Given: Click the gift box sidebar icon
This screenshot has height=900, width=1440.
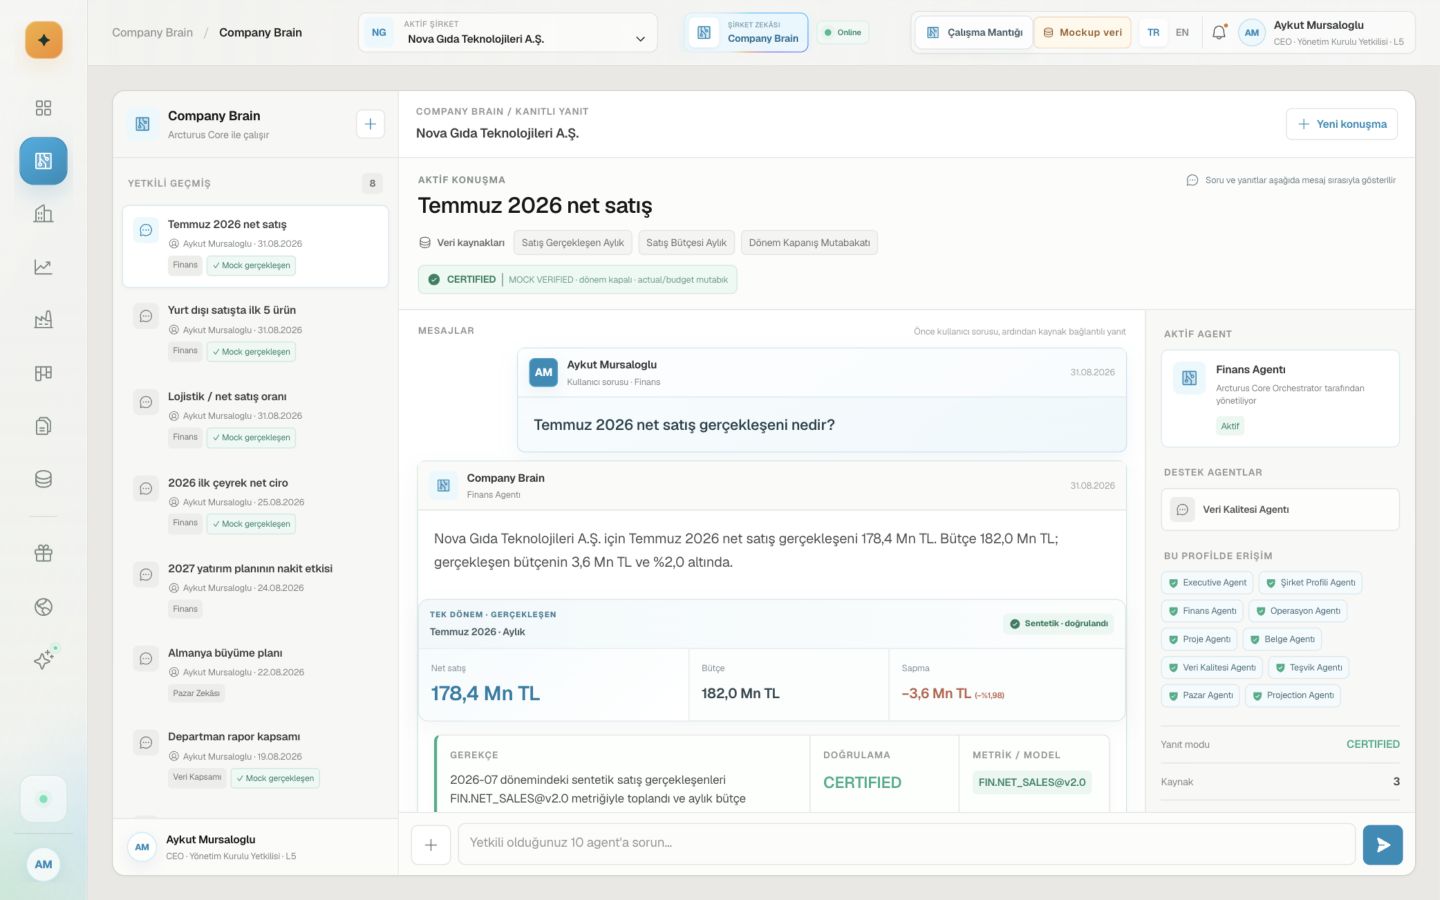Looking at the screenshot, I should coord(43,553).
